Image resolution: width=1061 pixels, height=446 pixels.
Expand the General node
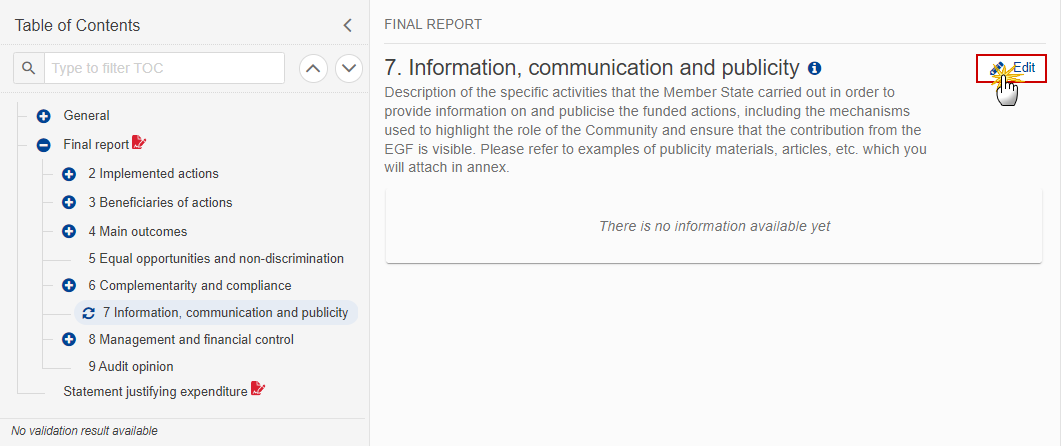44,116
